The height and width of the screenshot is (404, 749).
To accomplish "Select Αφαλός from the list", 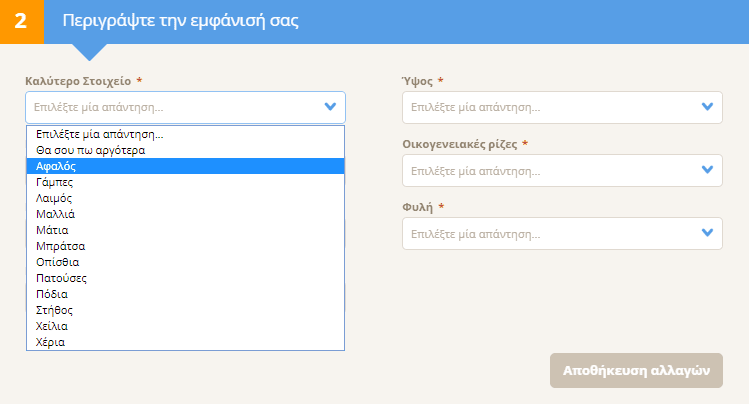I will click(x=185, y=166).
